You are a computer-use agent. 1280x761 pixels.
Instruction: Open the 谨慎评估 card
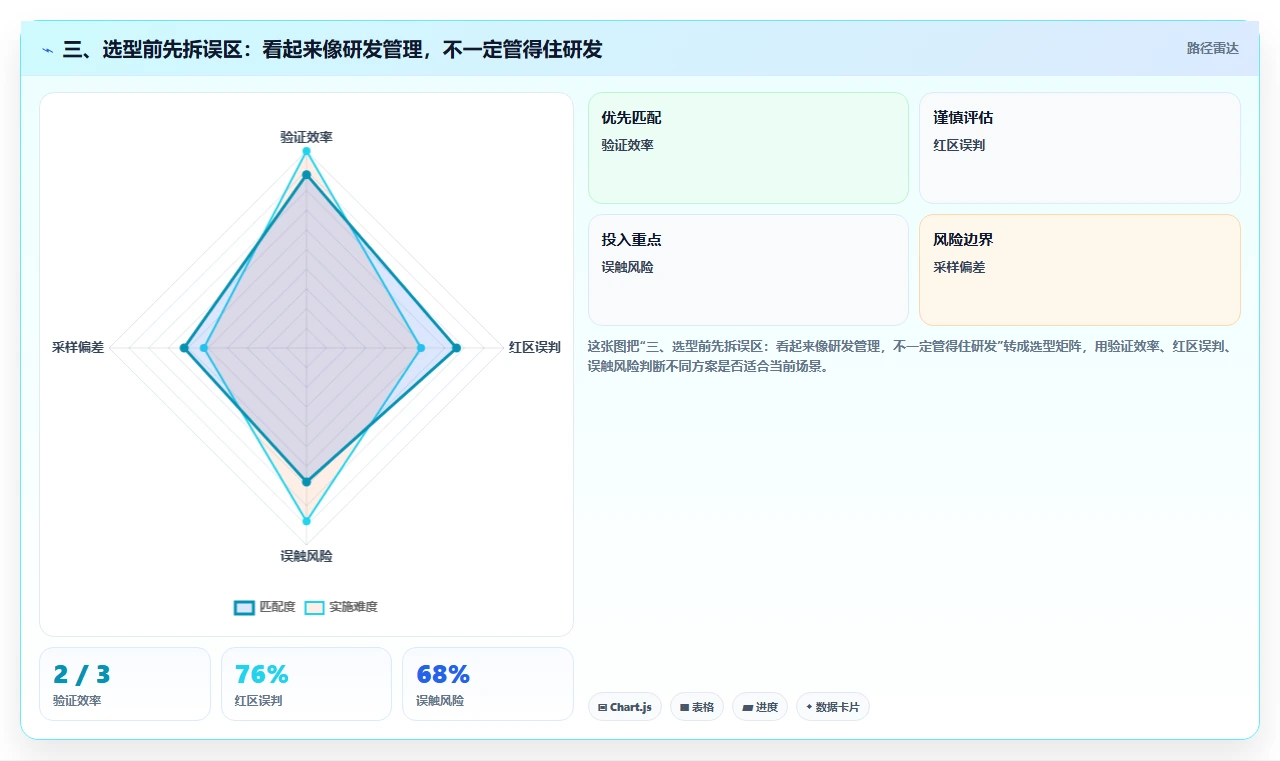pyautogui.click(x=1080, y=148)
